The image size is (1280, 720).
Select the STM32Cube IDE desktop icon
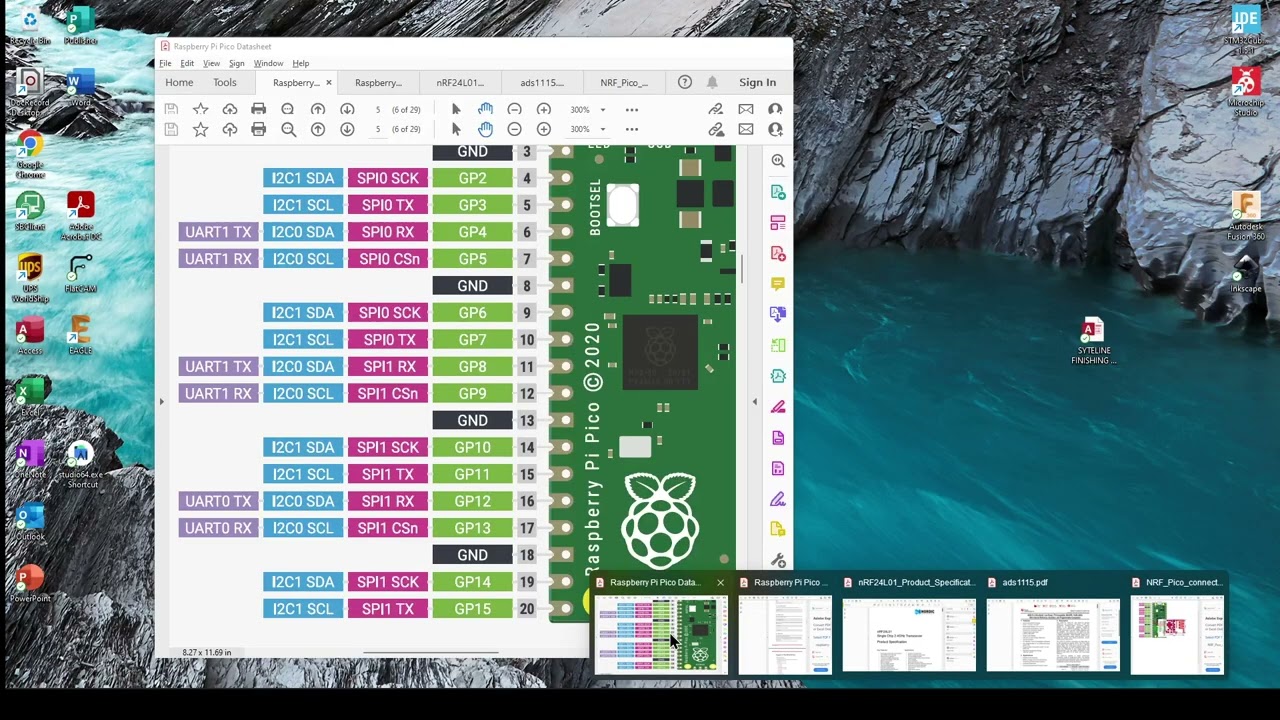point(1245,30)
